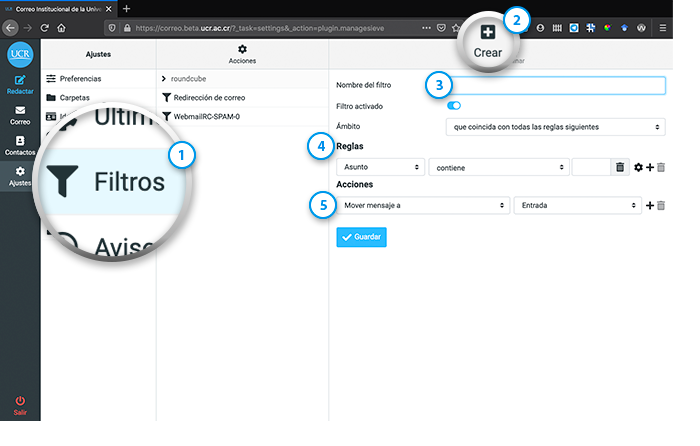
Task: Go to Correo in the sidebar
Action: pos(20,114)
